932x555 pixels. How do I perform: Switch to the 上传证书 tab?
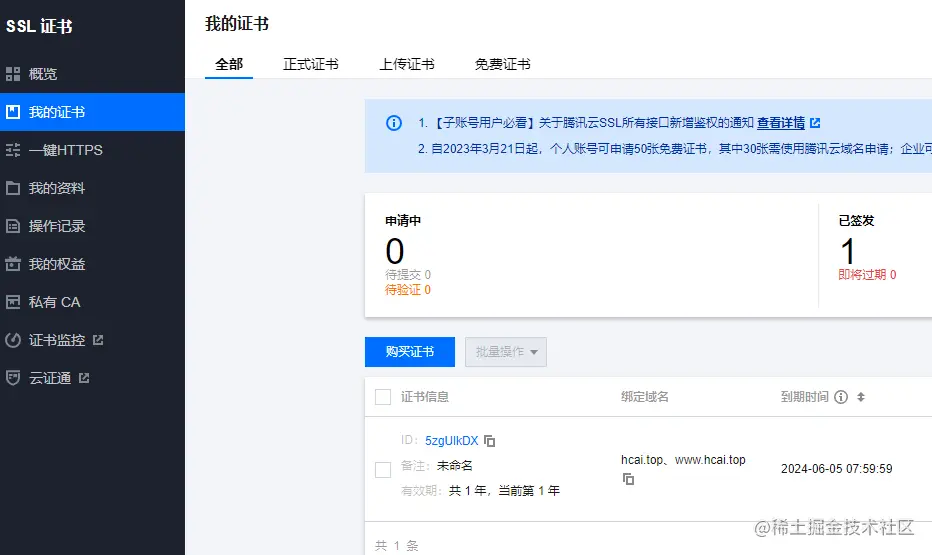tap(407, 64)
